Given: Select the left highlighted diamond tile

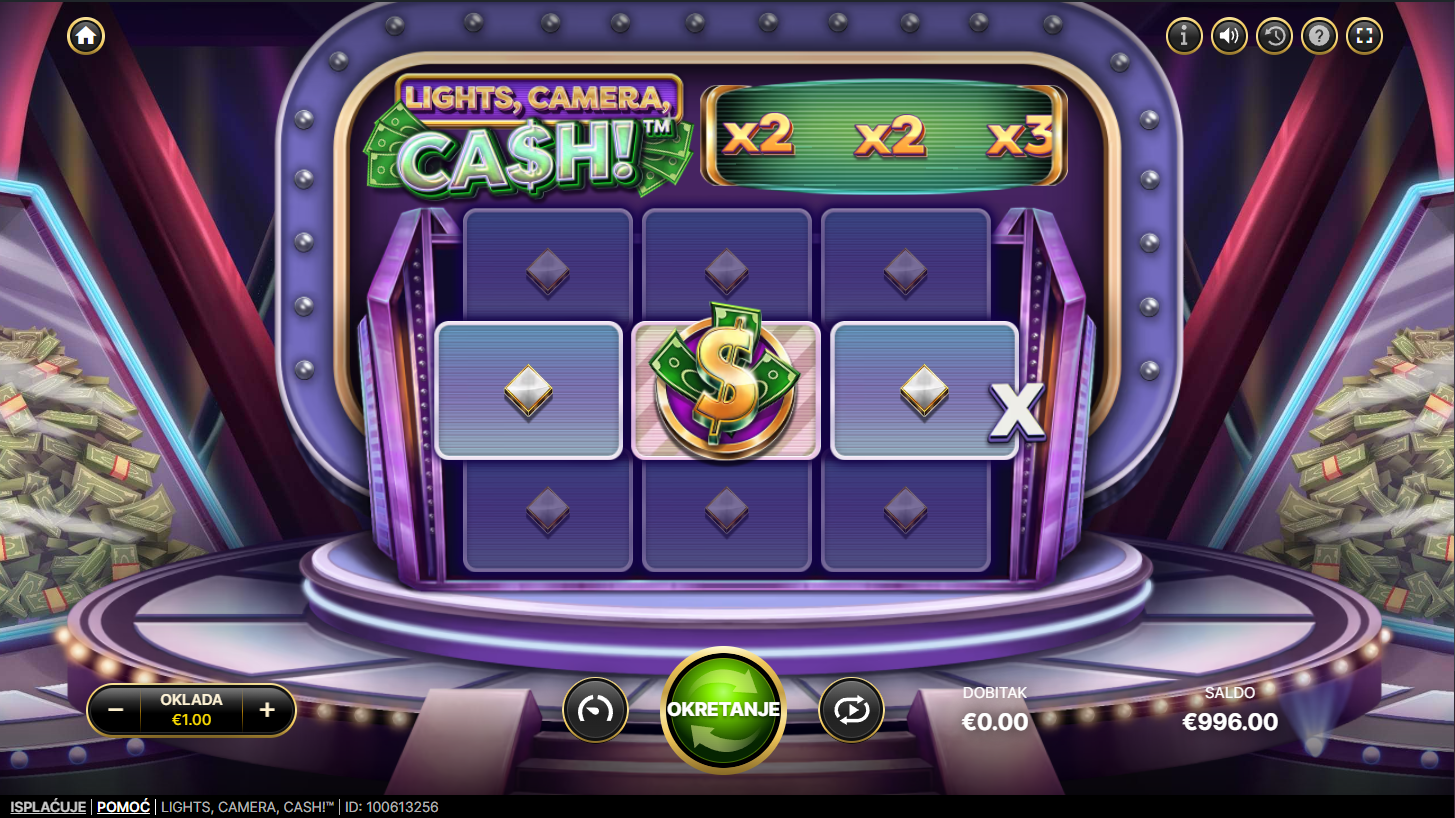Looking at the screenshot, I should tap(528, 390).
